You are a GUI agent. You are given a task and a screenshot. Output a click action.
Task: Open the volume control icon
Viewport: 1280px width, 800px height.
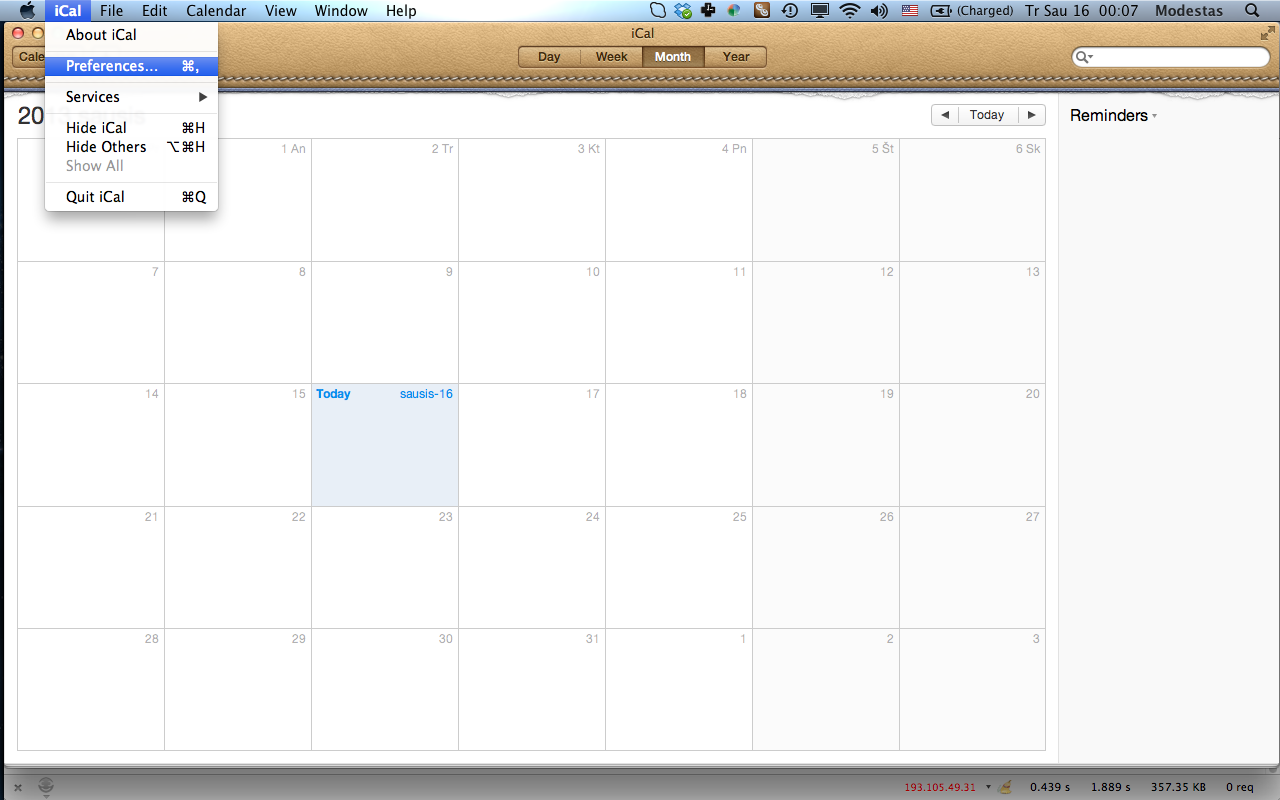point(879,11)
